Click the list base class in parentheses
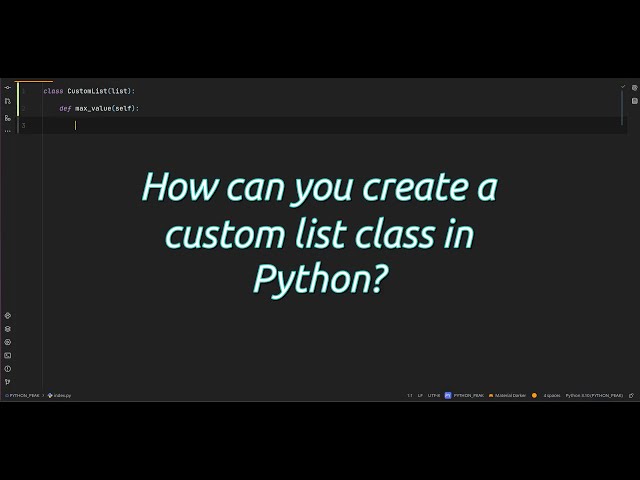Viewport: 640px width, 480px height. pyautogui.click(x=120, y=91)
